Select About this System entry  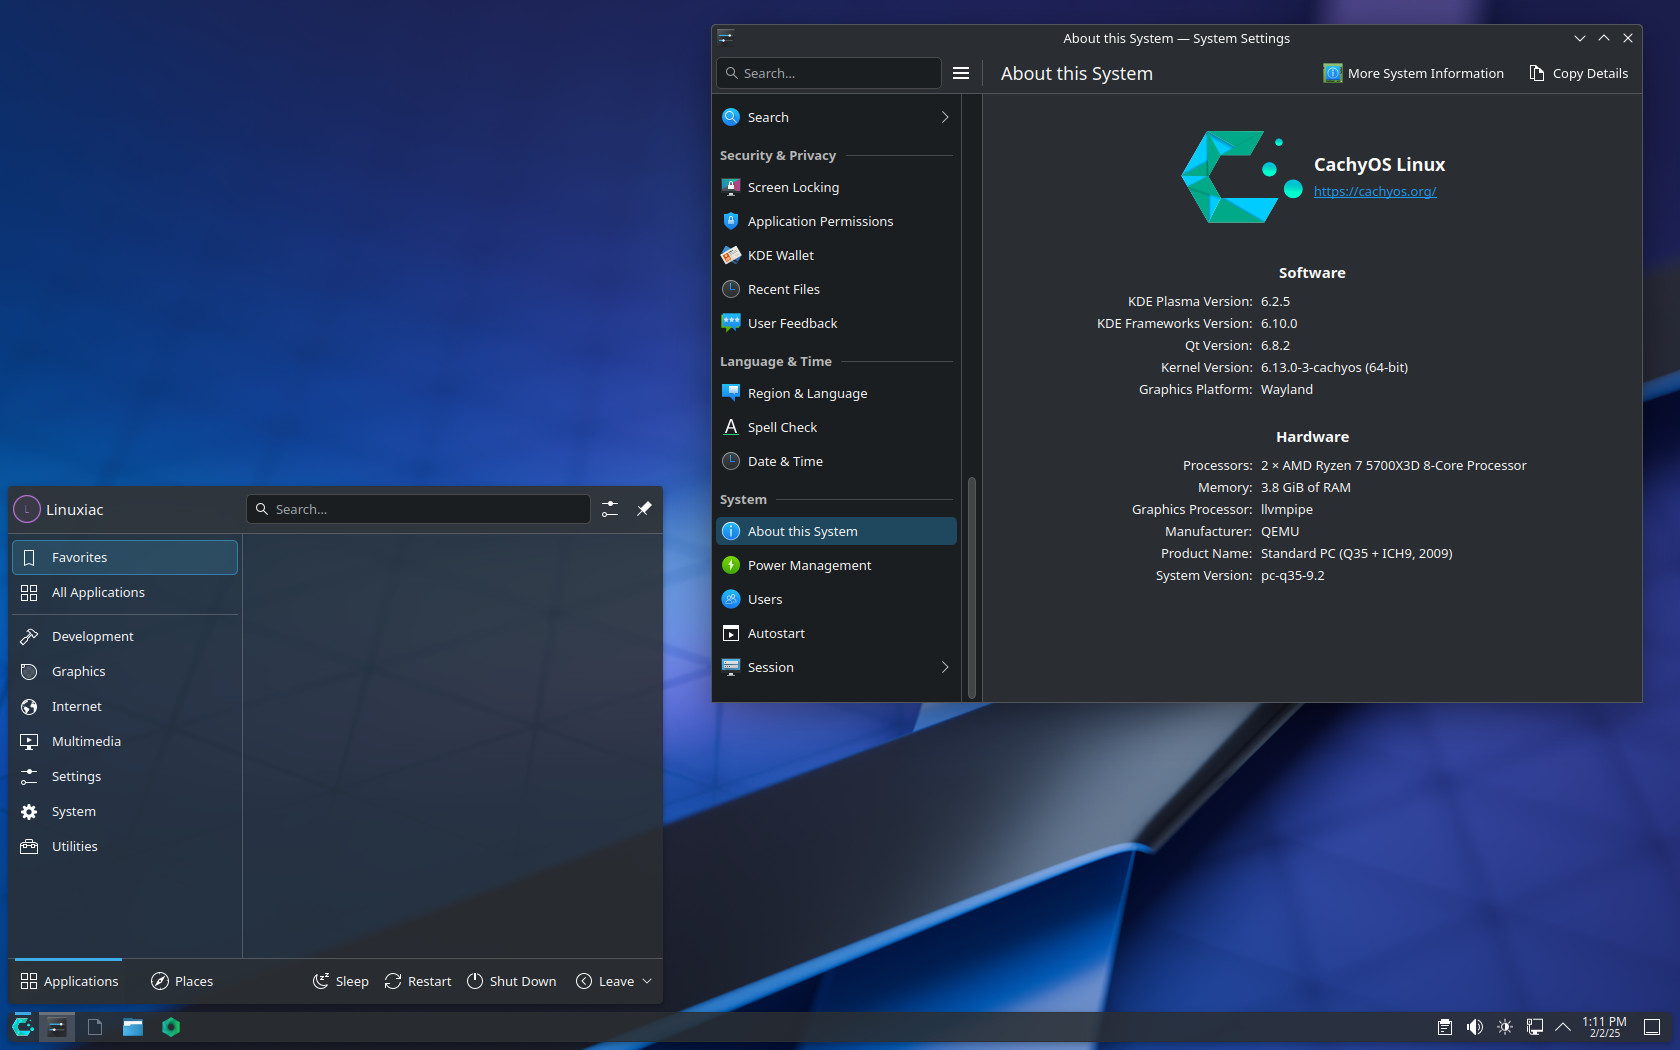pyautogui.click(x=836, y=531)
